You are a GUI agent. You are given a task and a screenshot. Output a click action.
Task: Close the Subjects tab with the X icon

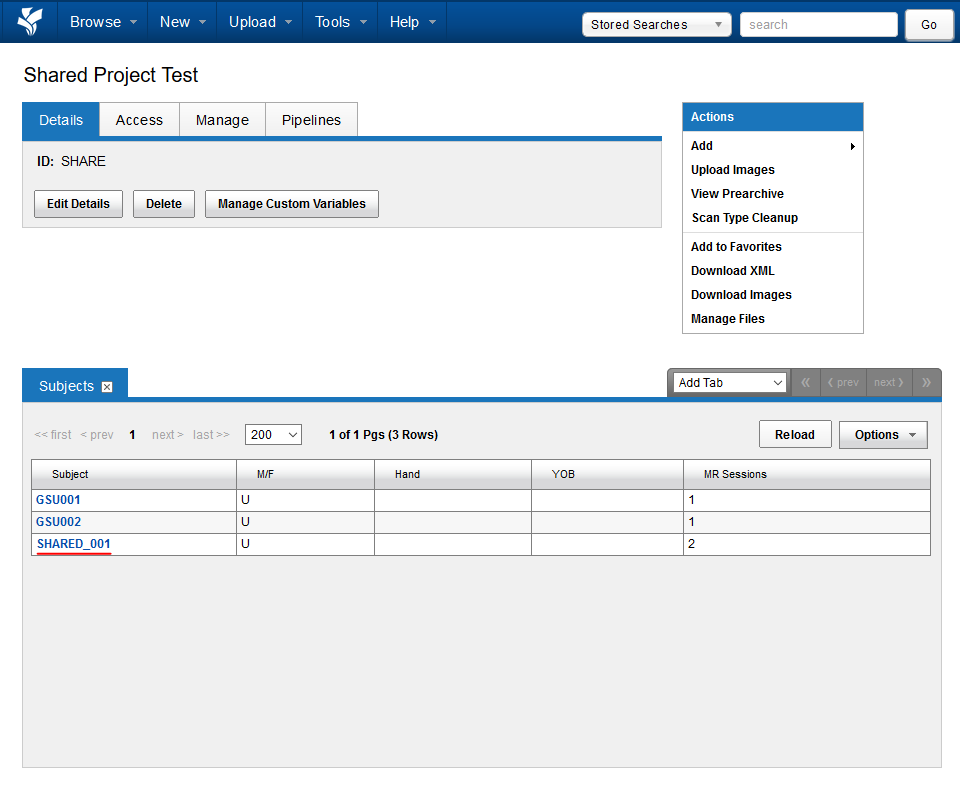pos(107,387)
